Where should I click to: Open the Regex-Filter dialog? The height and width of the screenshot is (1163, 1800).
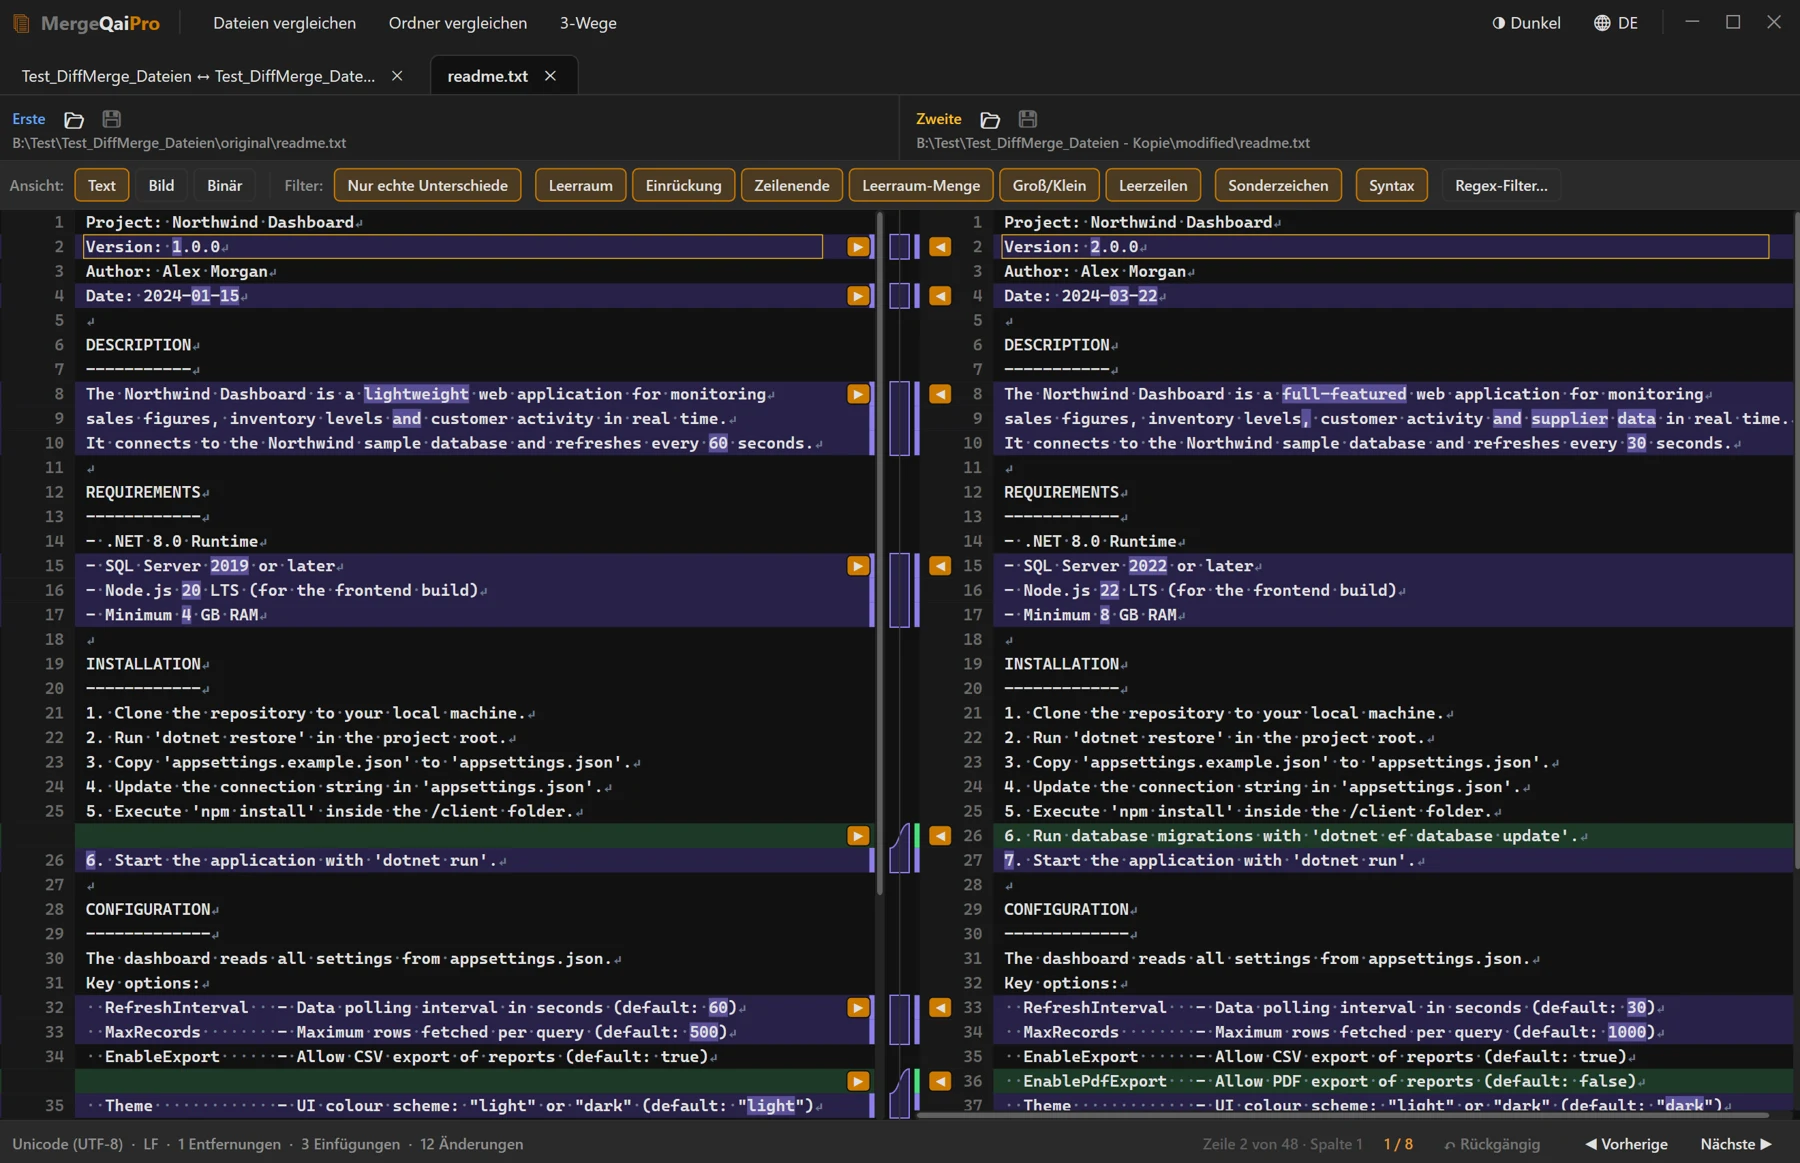point(1501,185)
